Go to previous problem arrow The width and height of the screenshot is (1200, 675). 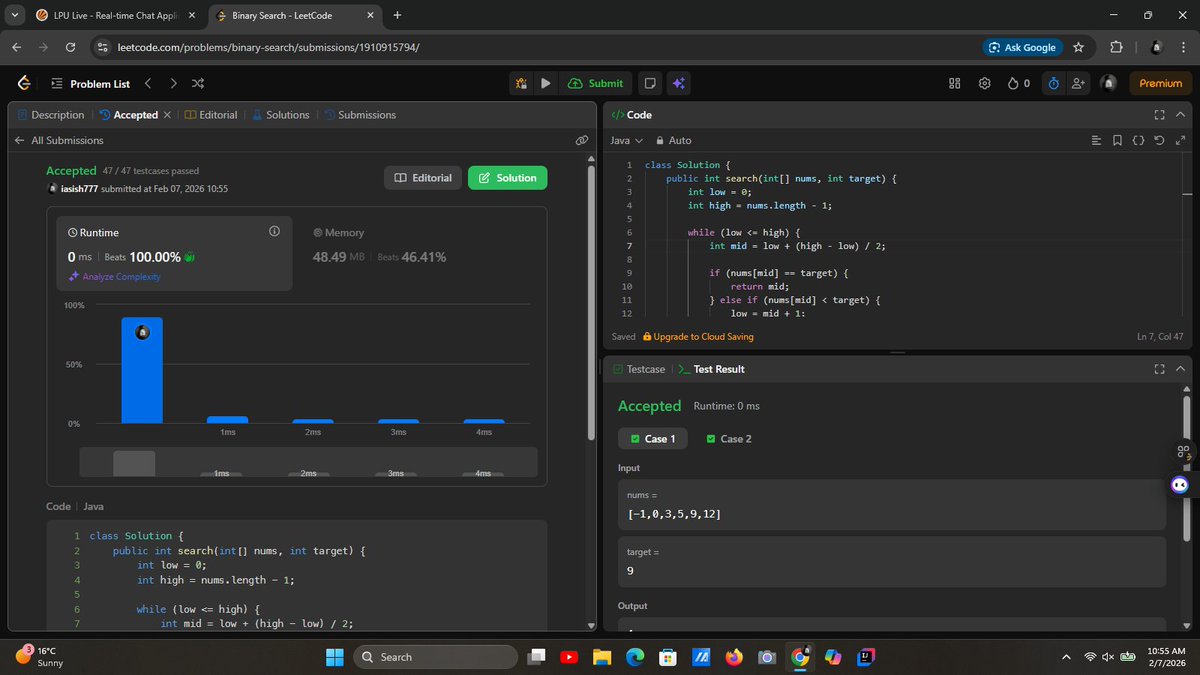[x=148, y=84]
